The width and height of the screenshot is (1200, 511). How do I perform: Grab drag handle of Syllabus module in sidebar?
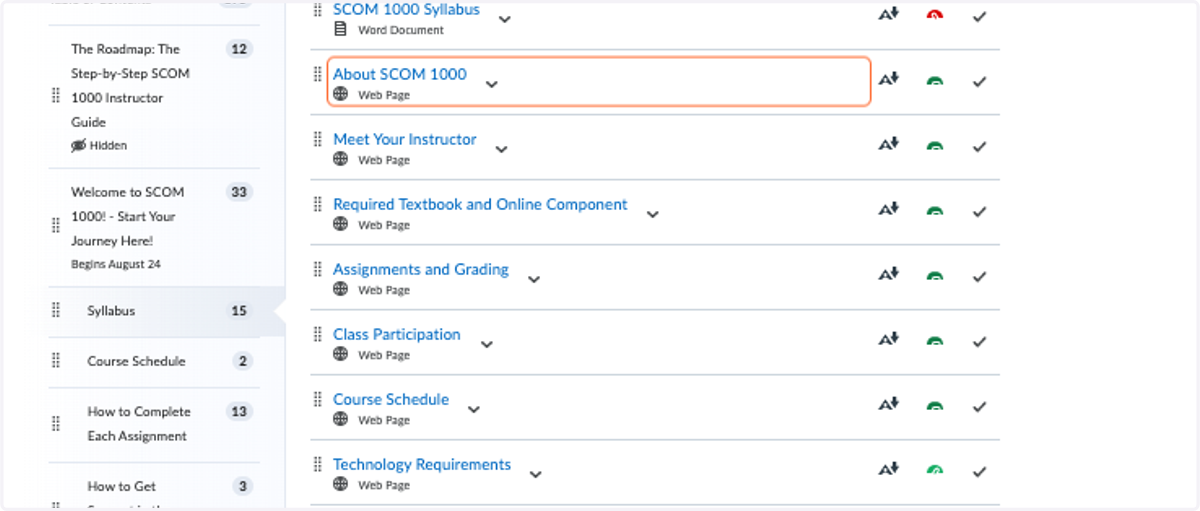pyautogui.click(x=56, y=311)
